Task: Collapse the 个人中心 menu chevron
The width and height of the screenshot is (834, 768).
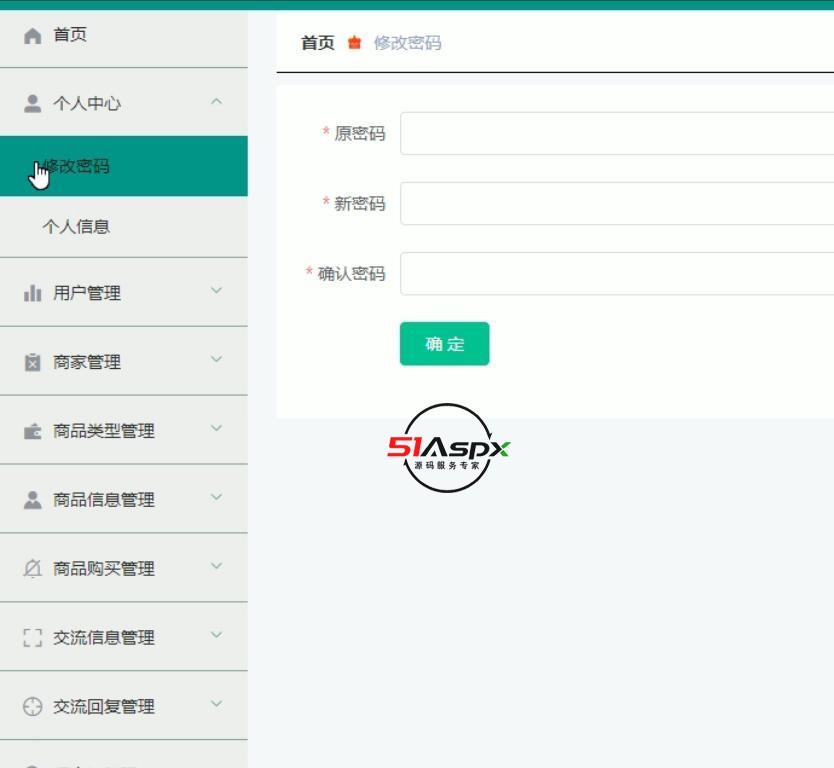Action: point(216,101)
